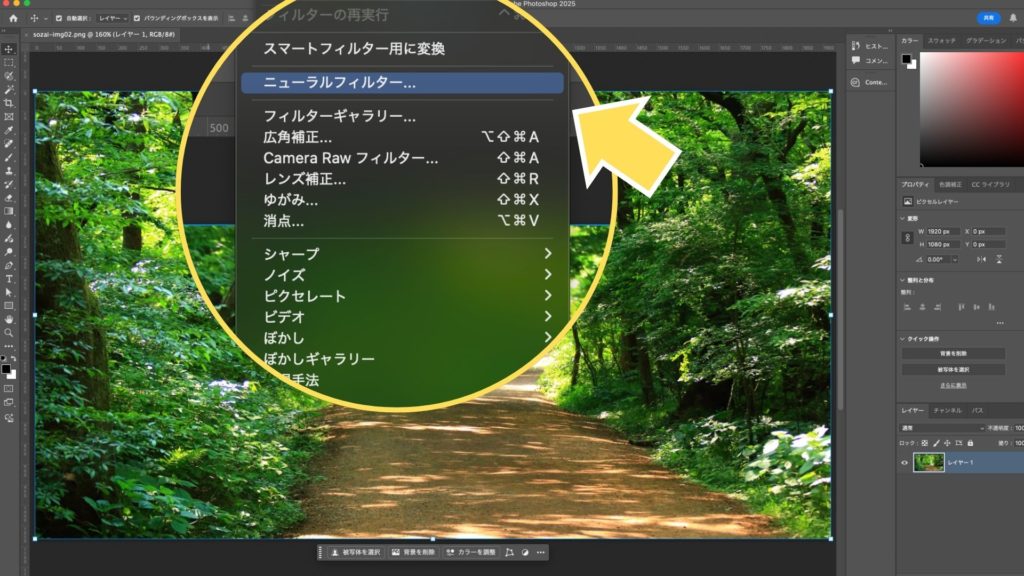Hide レイヤー 1 with eye icon
This screenshot has height=576, width=1024.
(904, 463)
